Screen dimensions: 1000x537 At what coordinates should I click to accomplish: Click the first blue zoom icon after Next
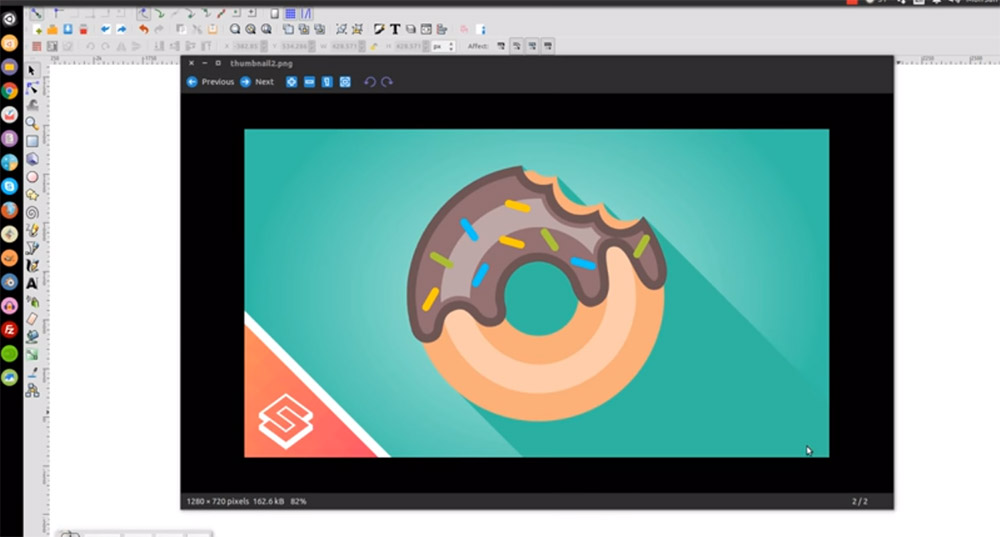(291, 82)
